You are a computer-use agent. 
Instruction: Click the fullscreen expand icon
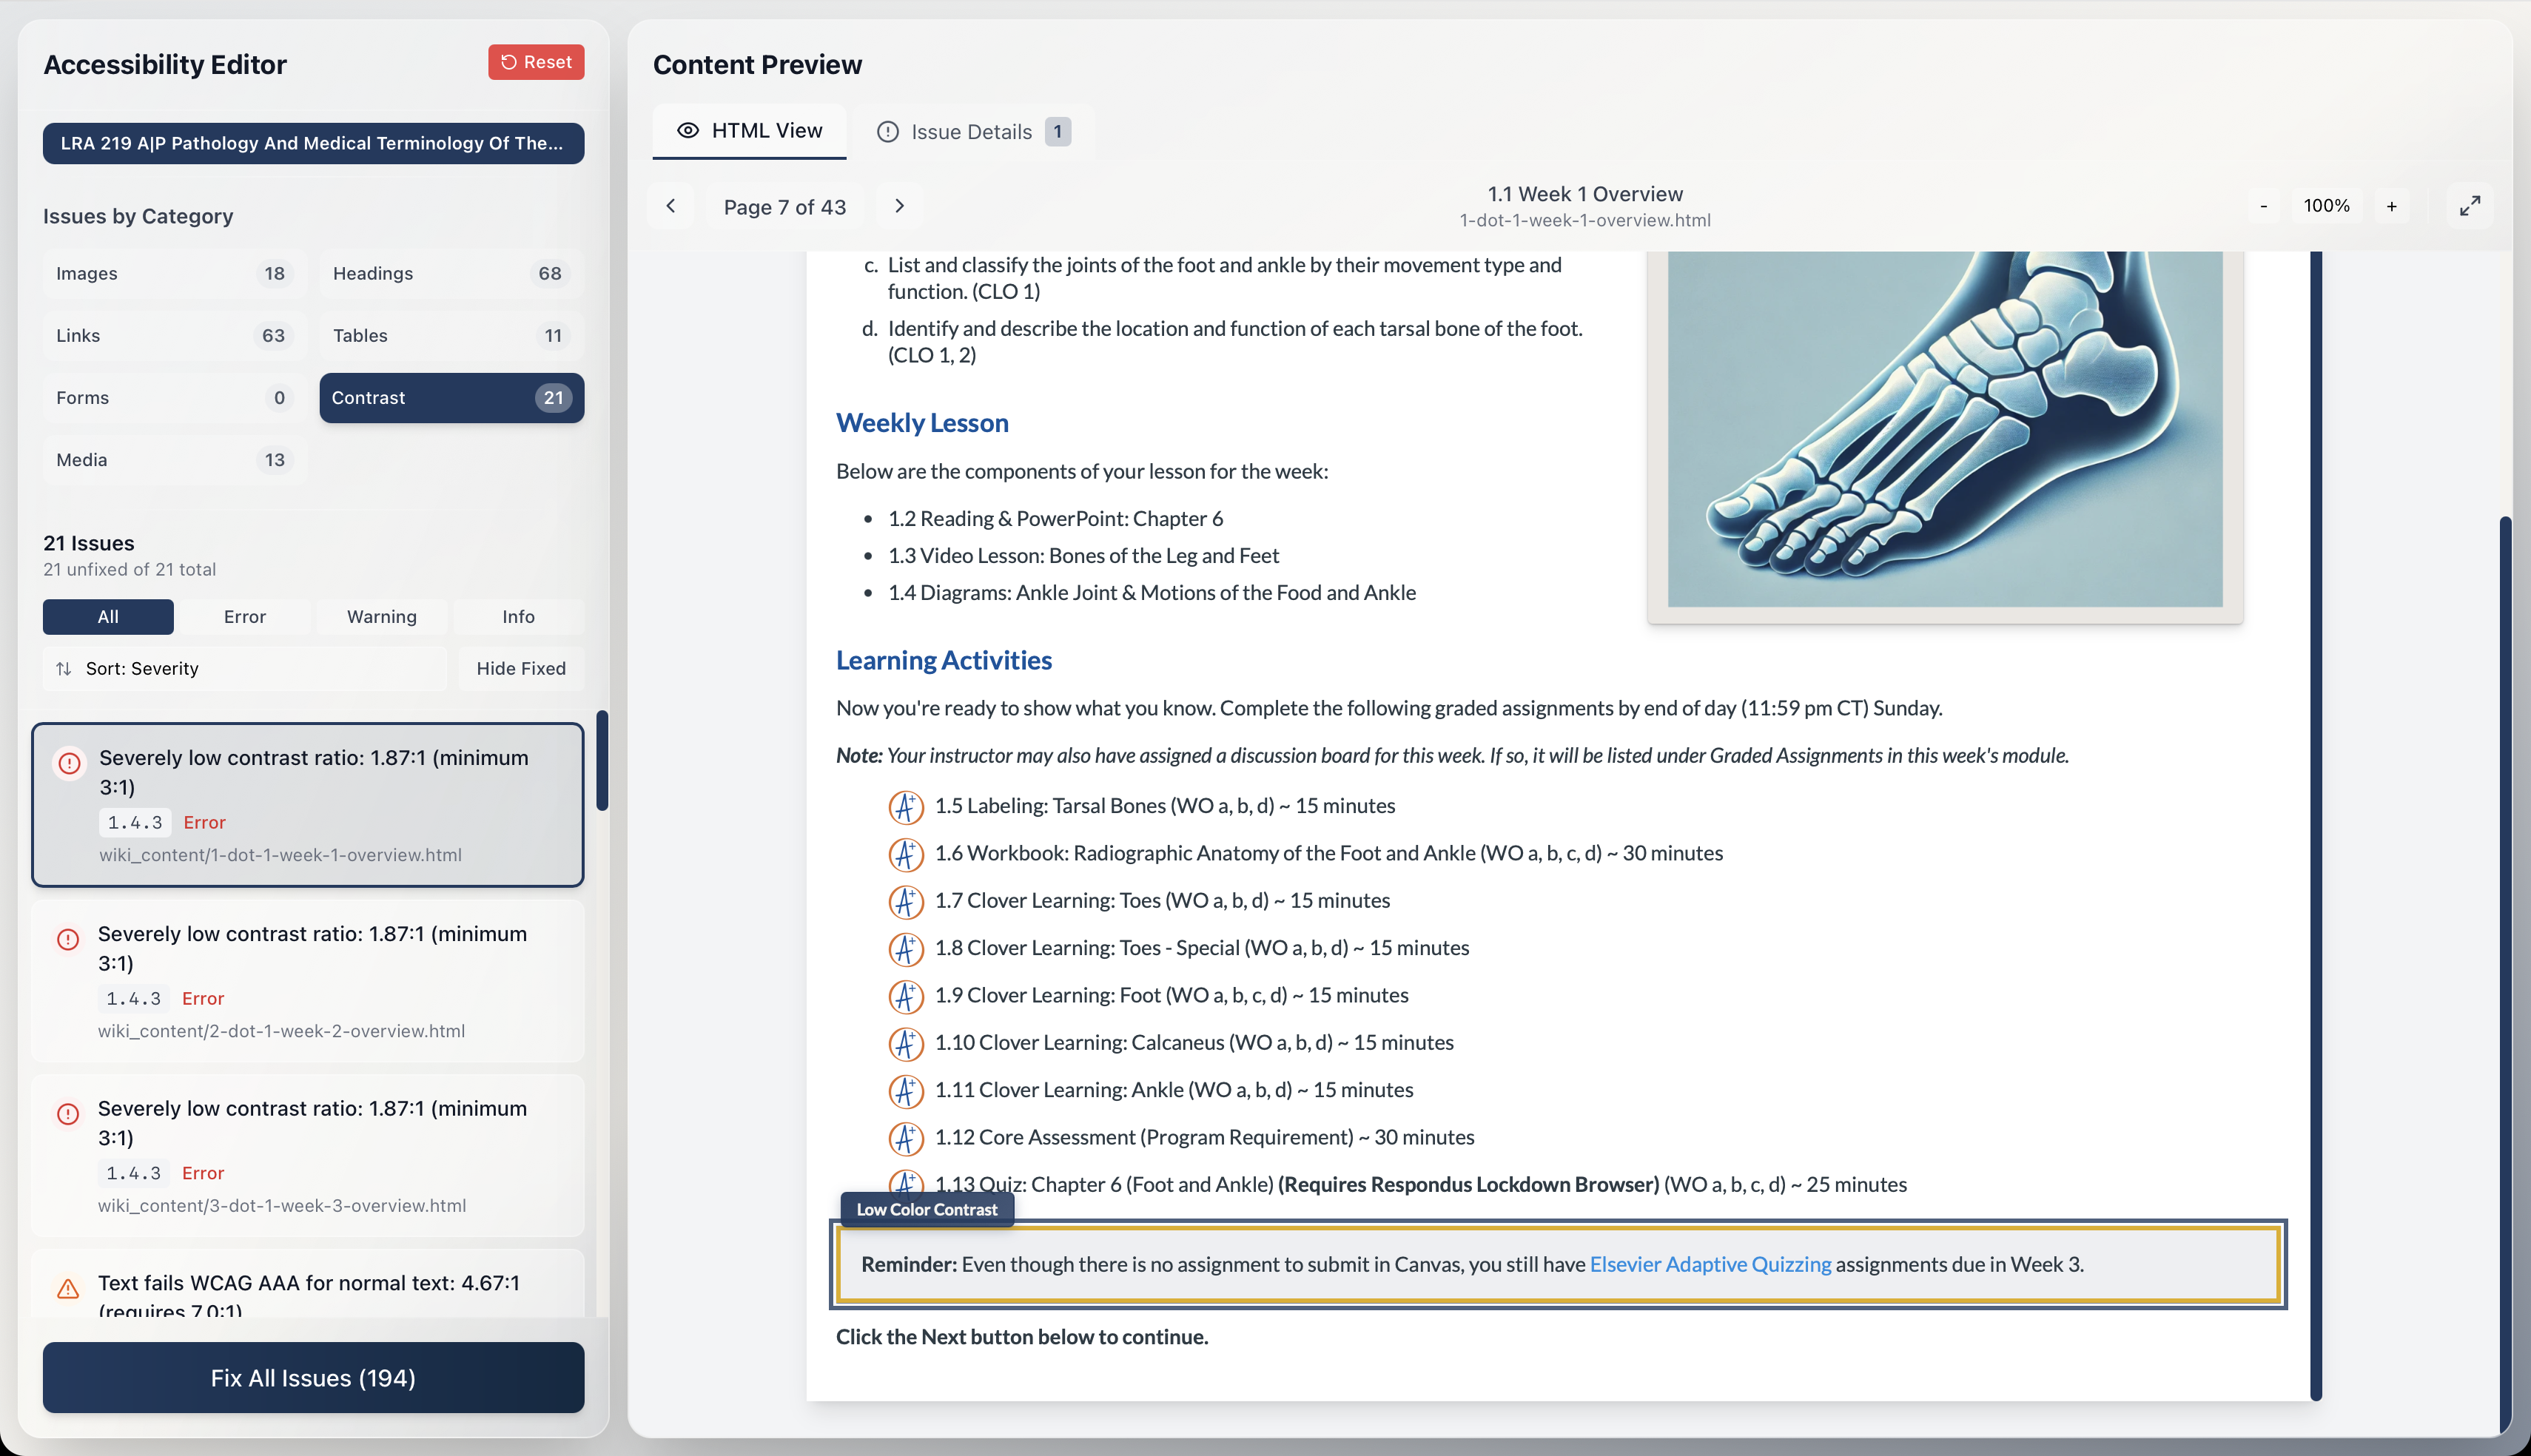[x=2470, y=205]
